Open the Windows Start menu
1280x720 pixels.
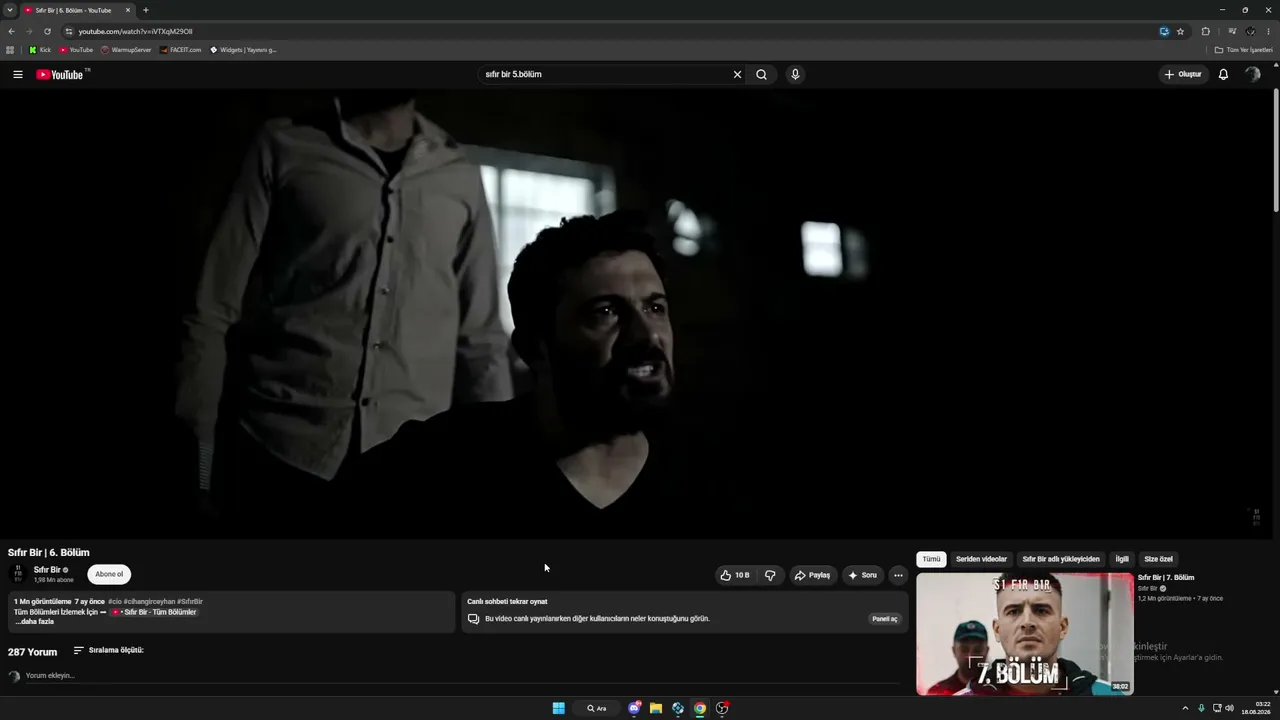(559, 708)
